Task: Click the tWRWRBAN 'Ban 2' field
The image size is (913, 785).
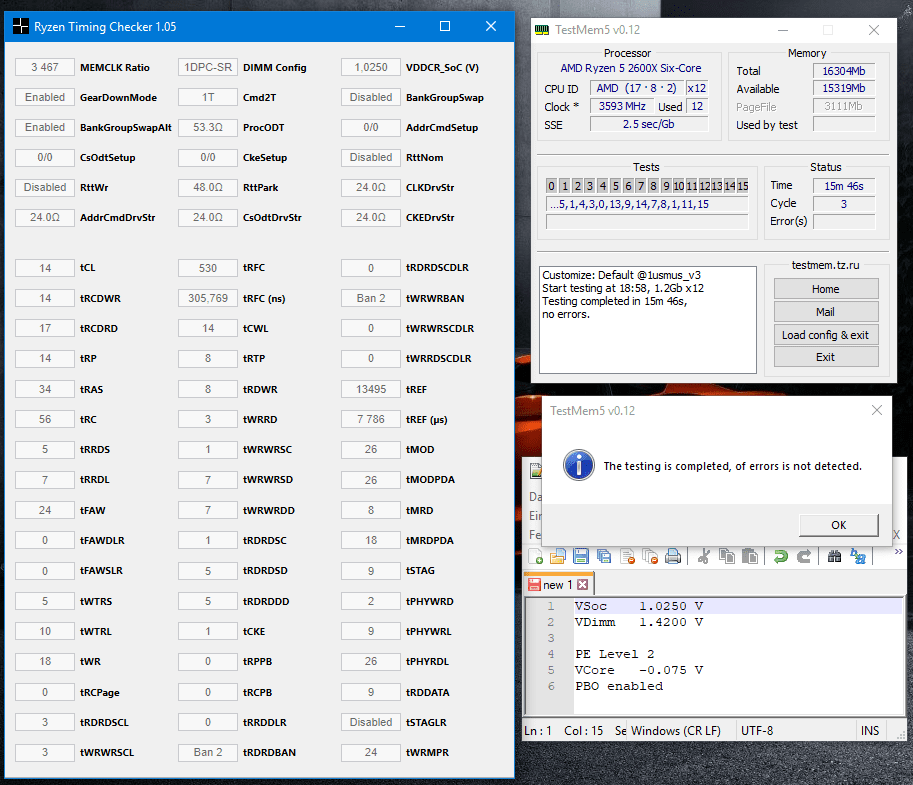Action: pyautogui.click(x=371, y=298)
